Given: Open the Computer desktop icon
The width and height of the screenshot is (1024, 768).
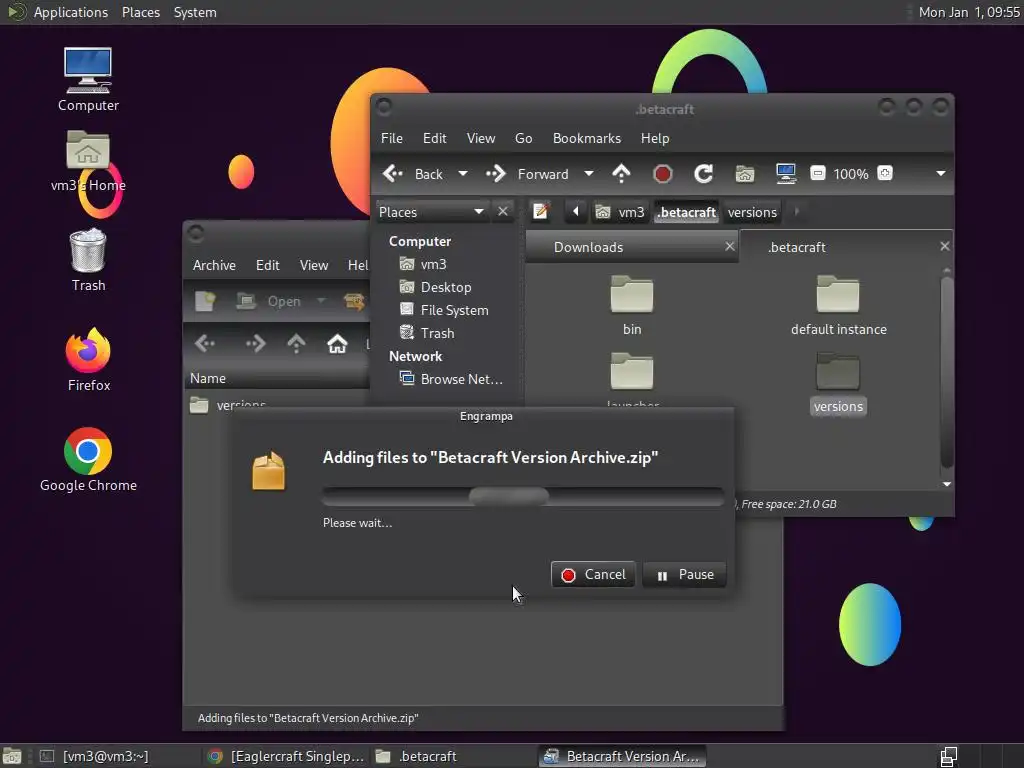Looking at the screenshot, I should click(x=88, y=80).
